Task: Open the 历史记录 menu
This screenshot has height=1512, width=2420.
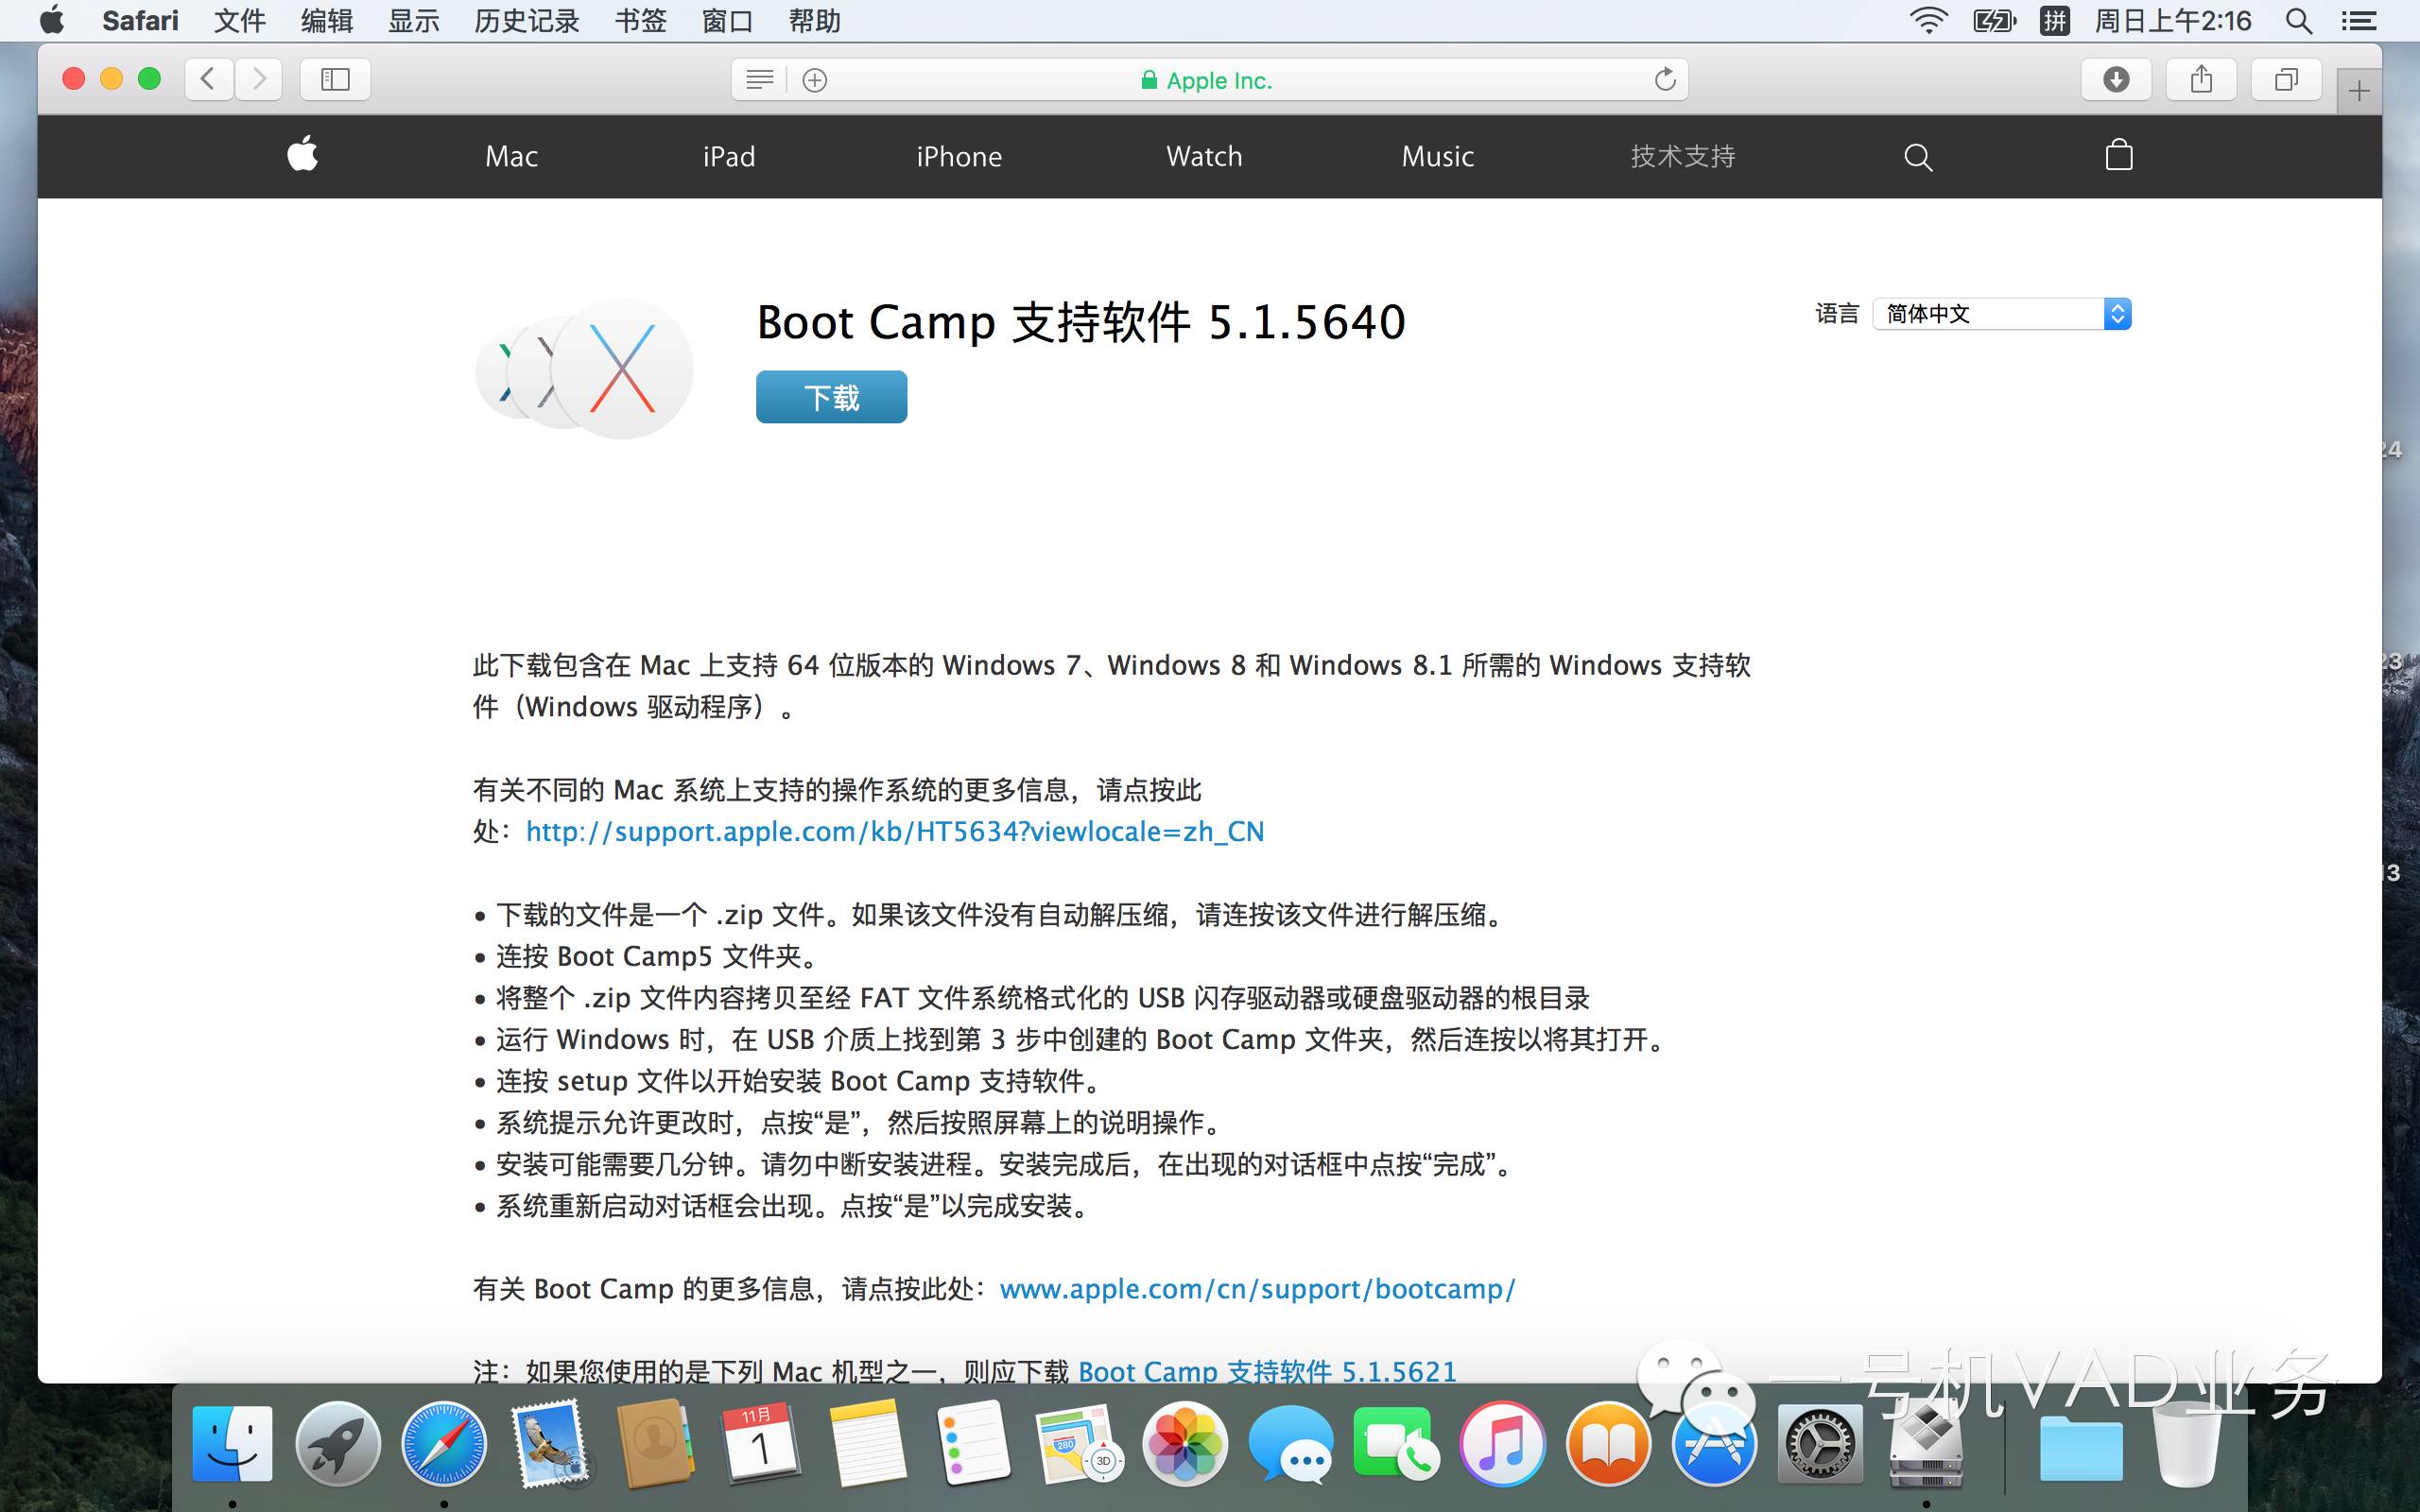Action: point(526,21)
